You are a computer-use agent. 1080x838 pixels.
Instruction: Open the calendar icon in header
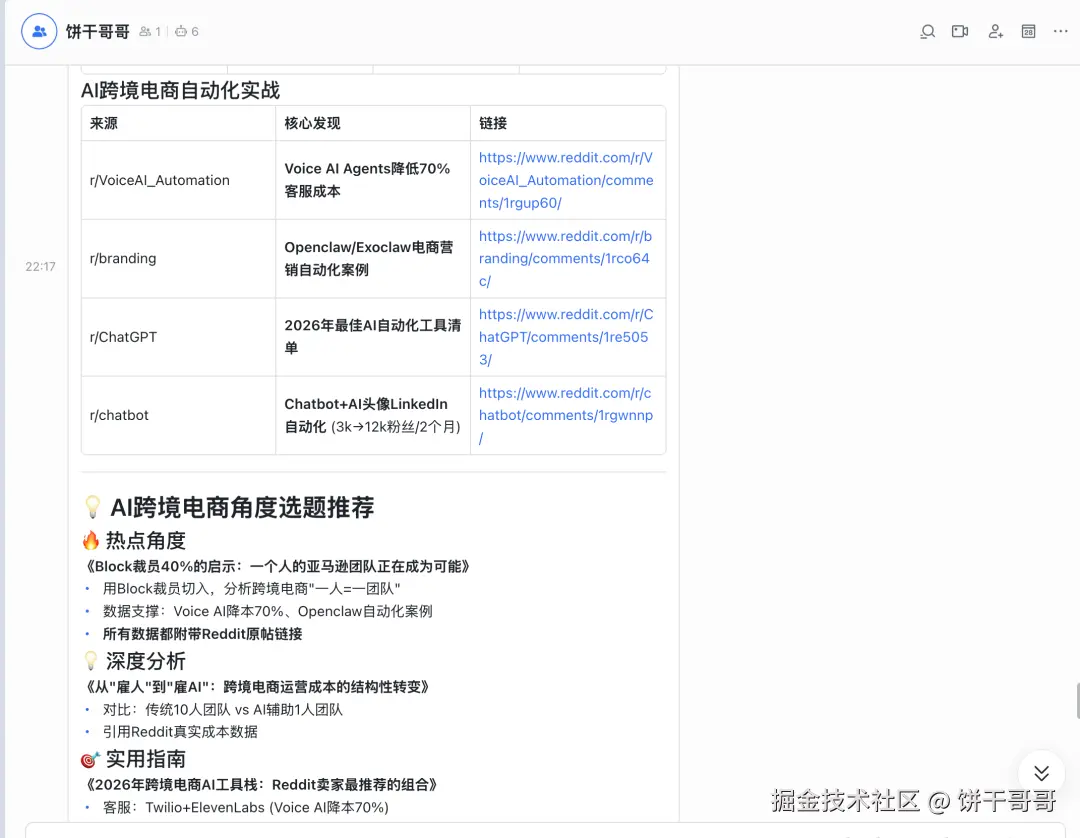coord(1028,32)
